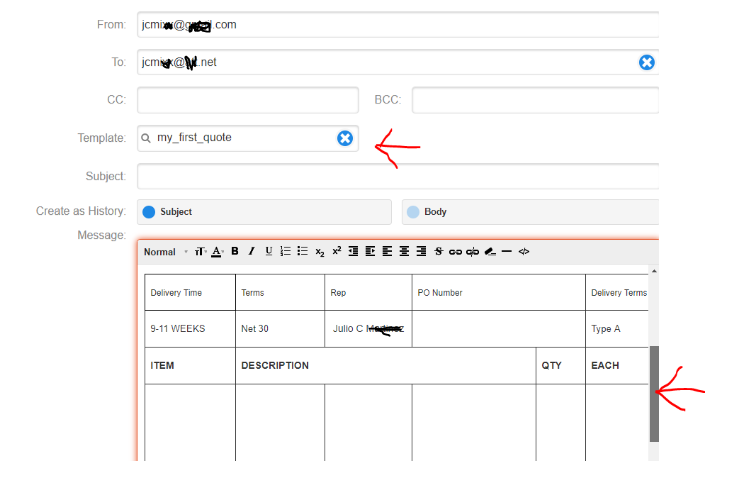Toggle italic formatting
The image size is (732, 492).
252,251
